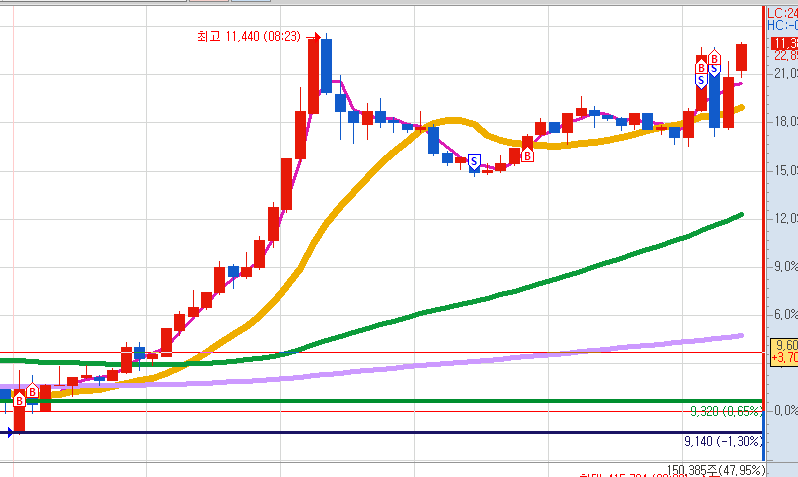
Task: Click the sell marker S at the dip after the peak
Action: [x=474, y=162]
